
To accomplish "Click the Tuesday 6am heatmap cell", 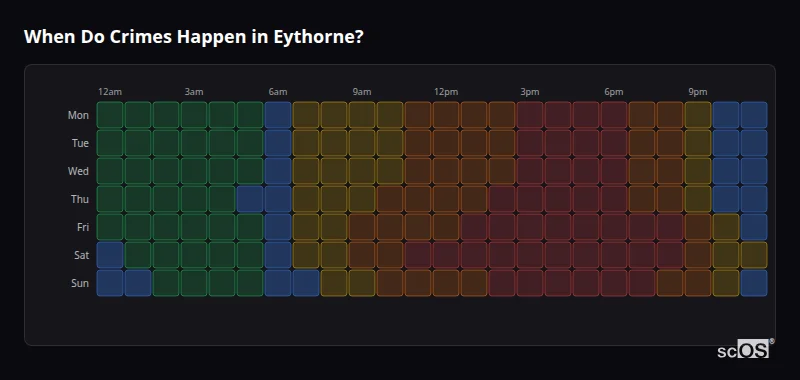I will [278, 143].
